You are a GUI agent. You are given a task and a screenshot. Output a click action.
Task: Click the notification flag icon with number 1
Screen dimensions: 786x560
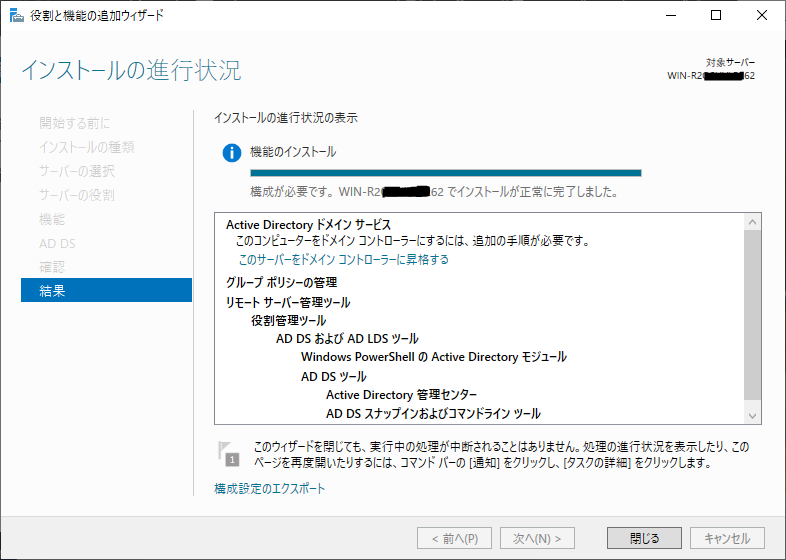click(x=229, y=453)
